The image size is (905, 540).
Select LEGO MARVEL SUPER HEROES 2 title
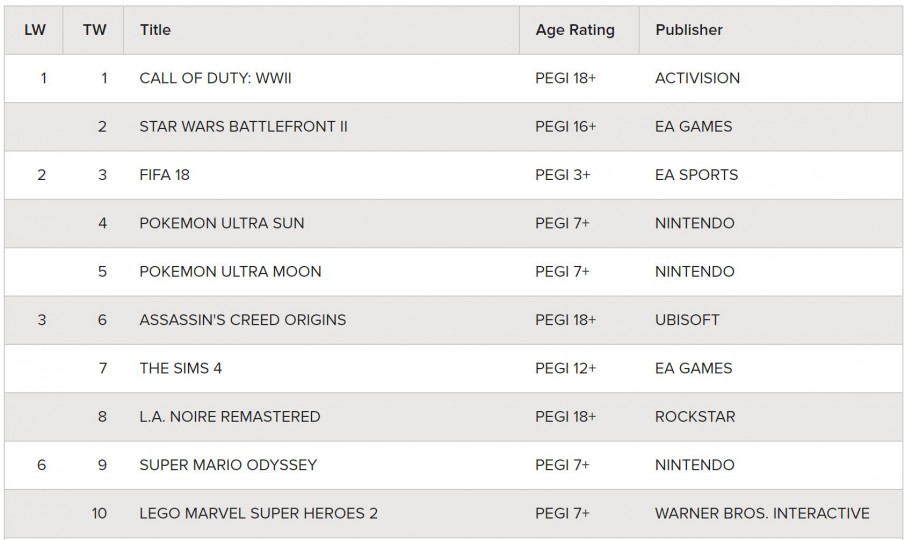258,514
